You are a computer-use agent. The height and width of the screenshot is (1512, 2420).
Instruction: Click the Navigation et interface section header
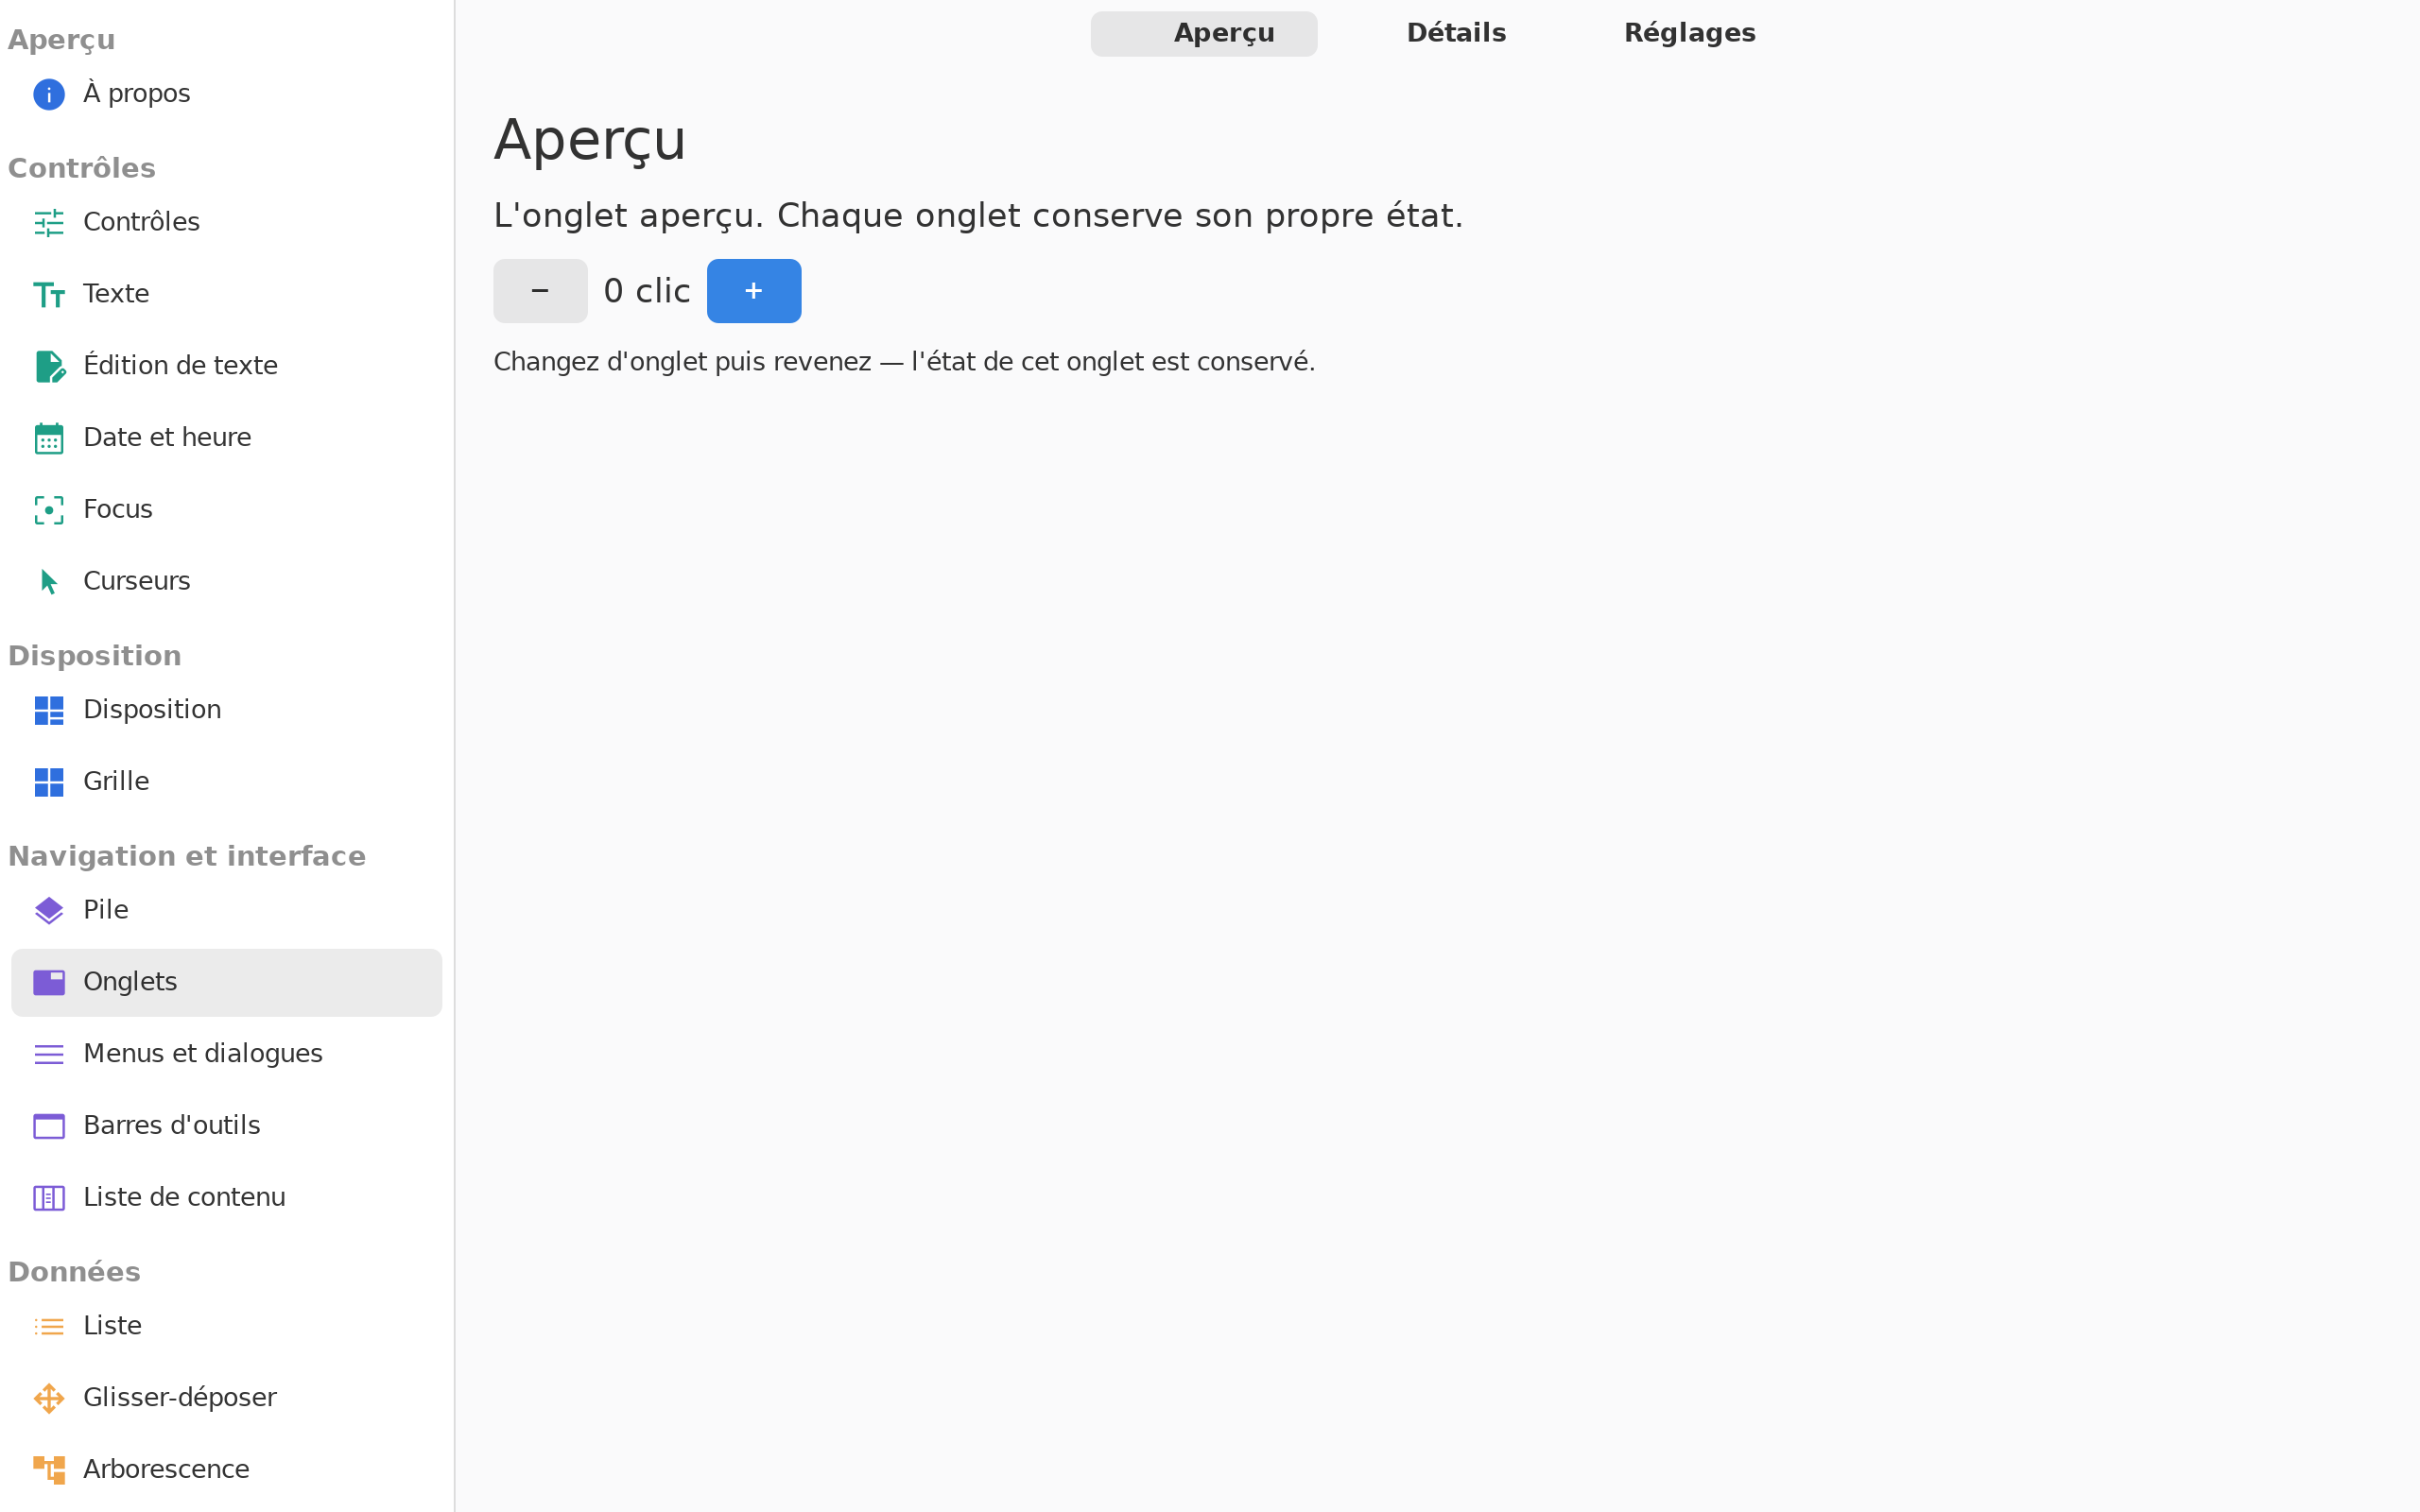[187, 857]
